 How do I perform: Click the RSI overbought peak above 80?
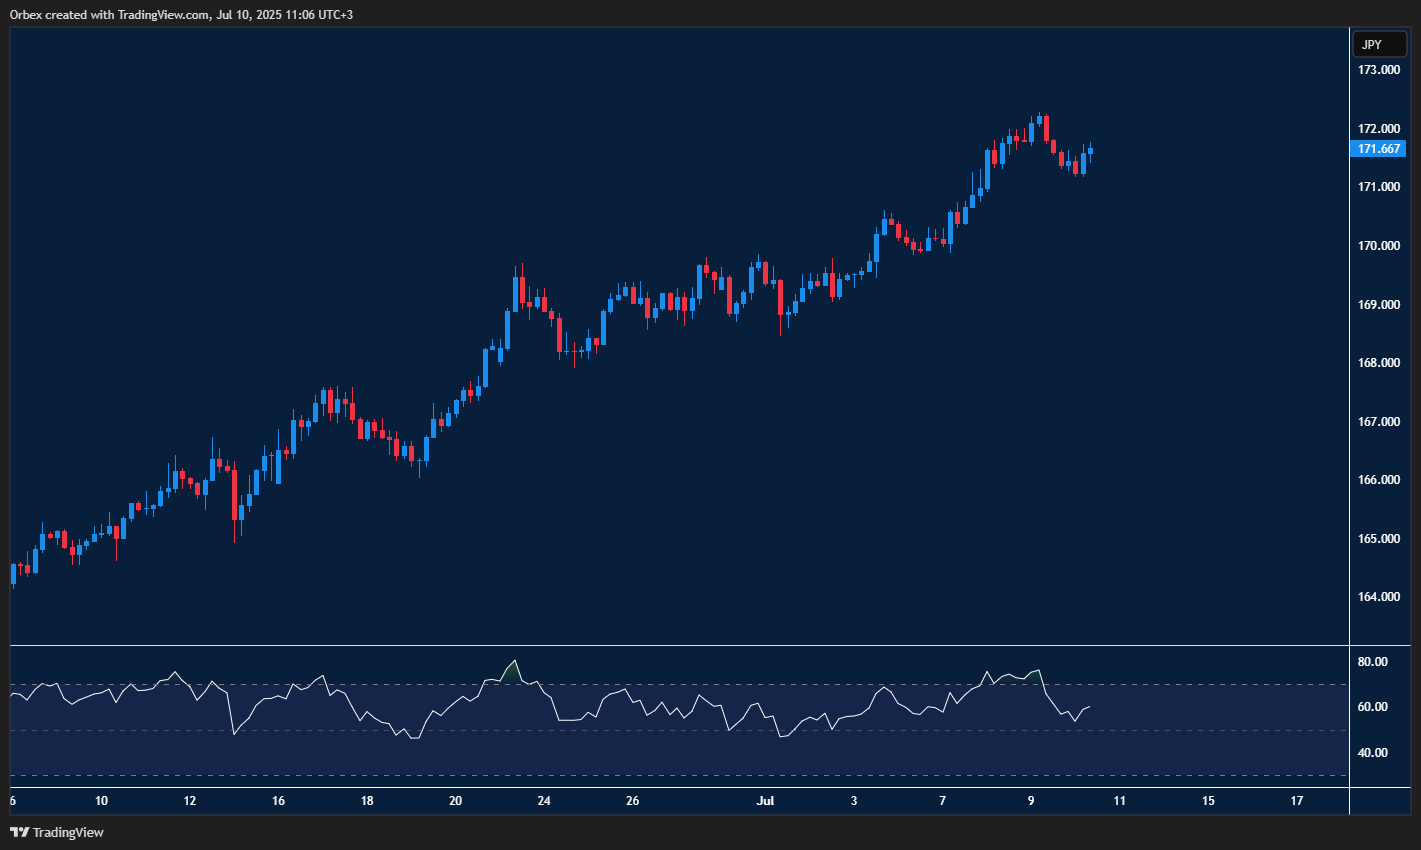515,663
